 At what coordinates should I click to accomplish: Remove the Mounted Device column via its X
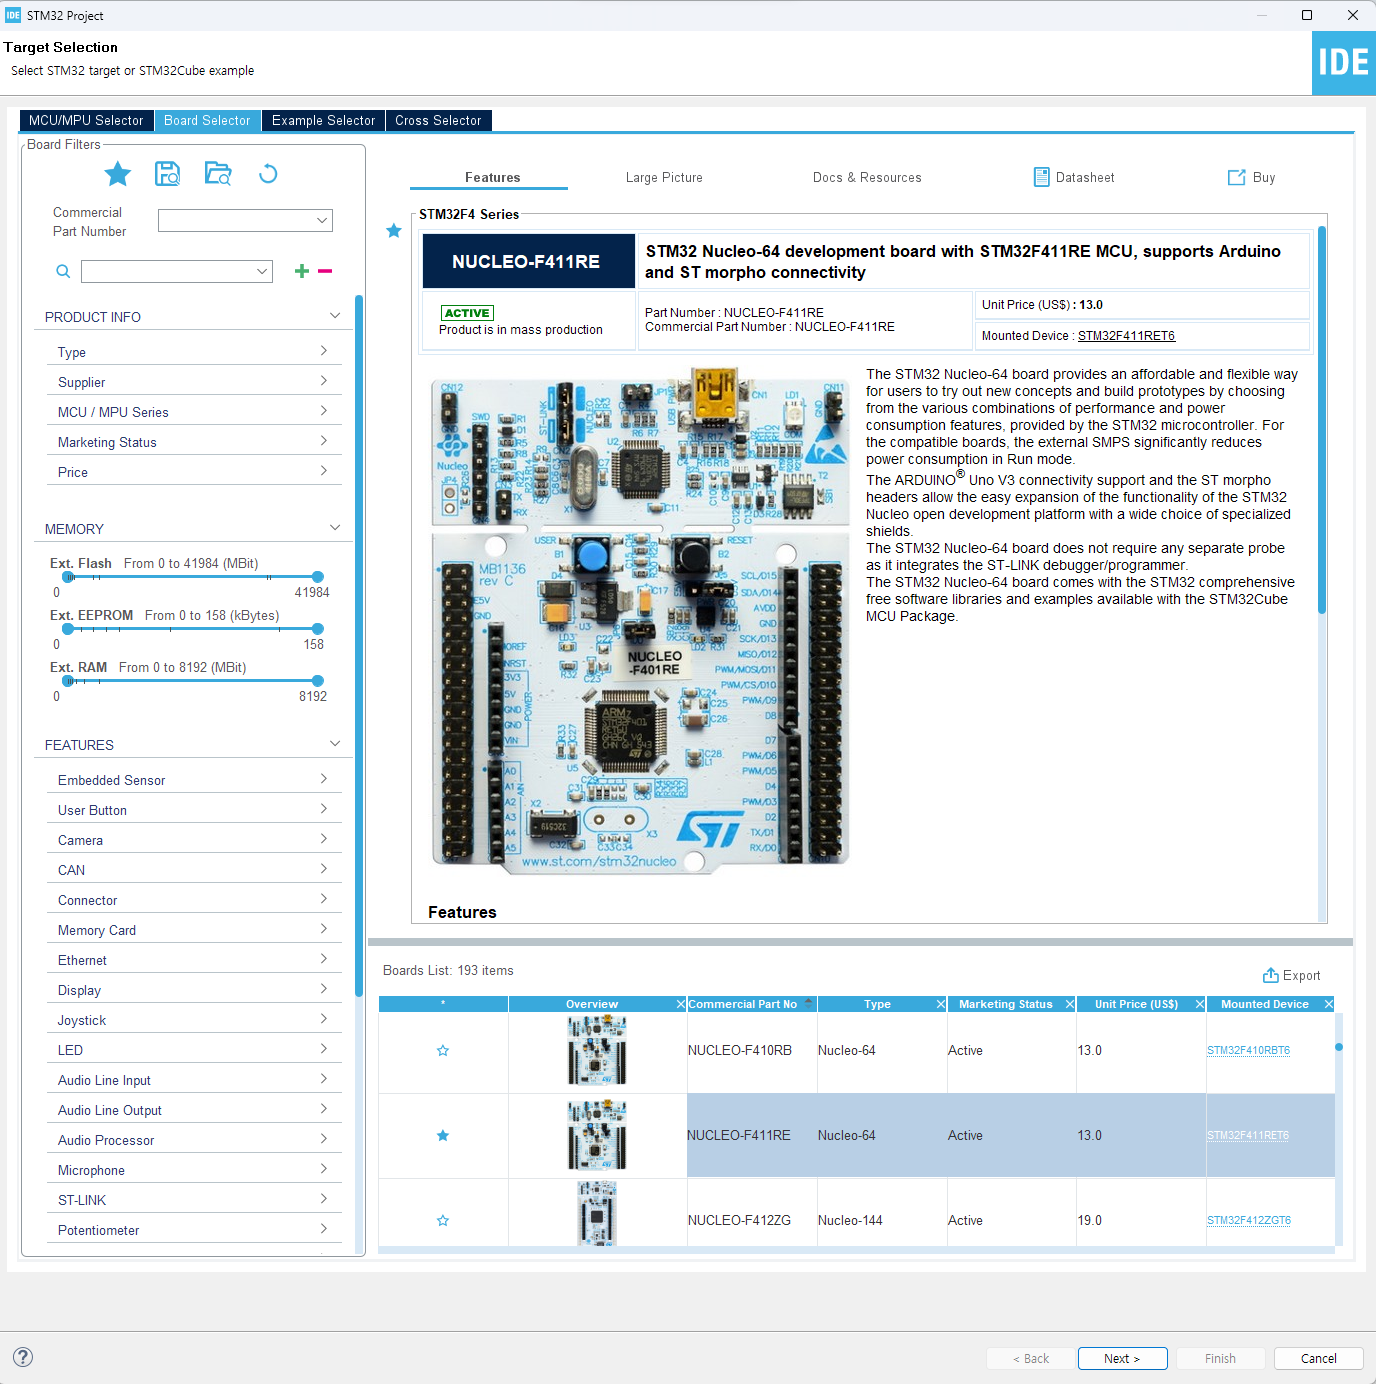(x=1329, y=1004)
